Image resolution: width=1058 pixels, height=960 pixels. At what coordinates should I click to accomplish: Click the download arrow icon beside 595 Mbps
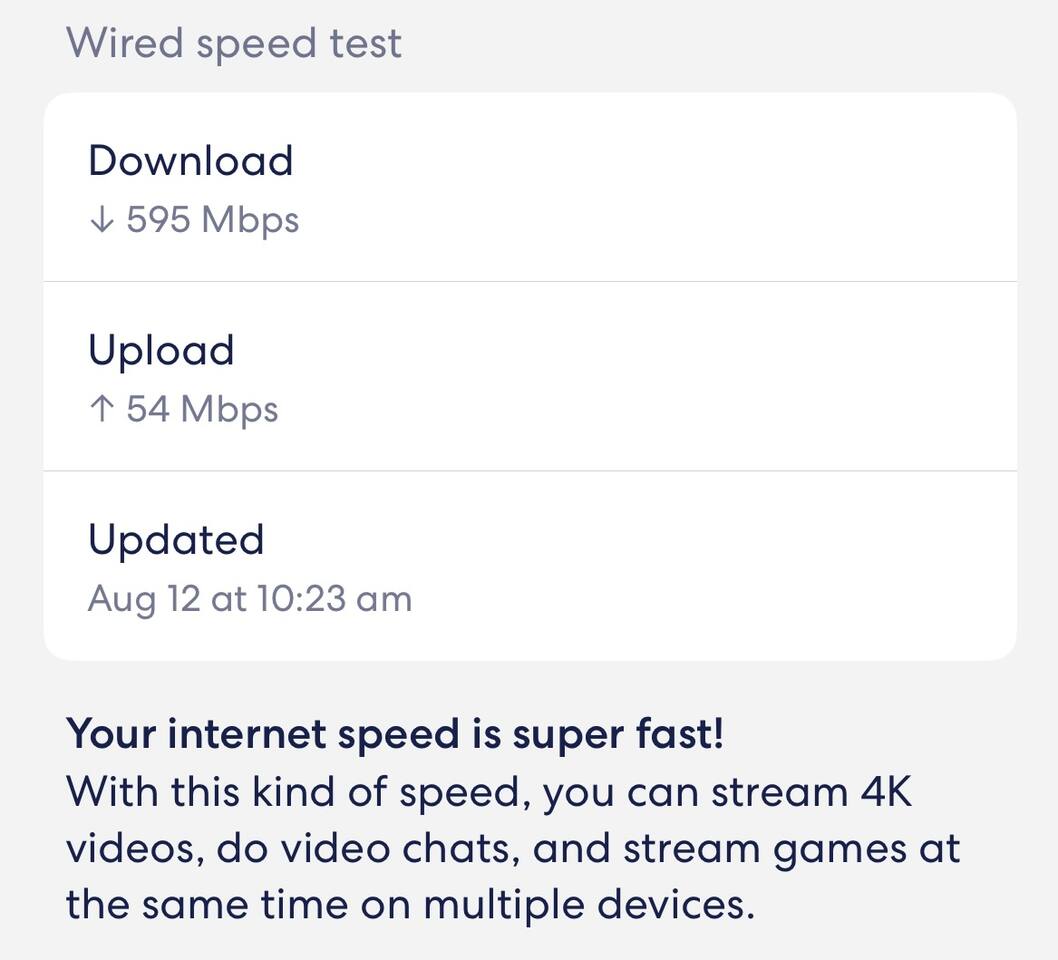coord(100,220)
